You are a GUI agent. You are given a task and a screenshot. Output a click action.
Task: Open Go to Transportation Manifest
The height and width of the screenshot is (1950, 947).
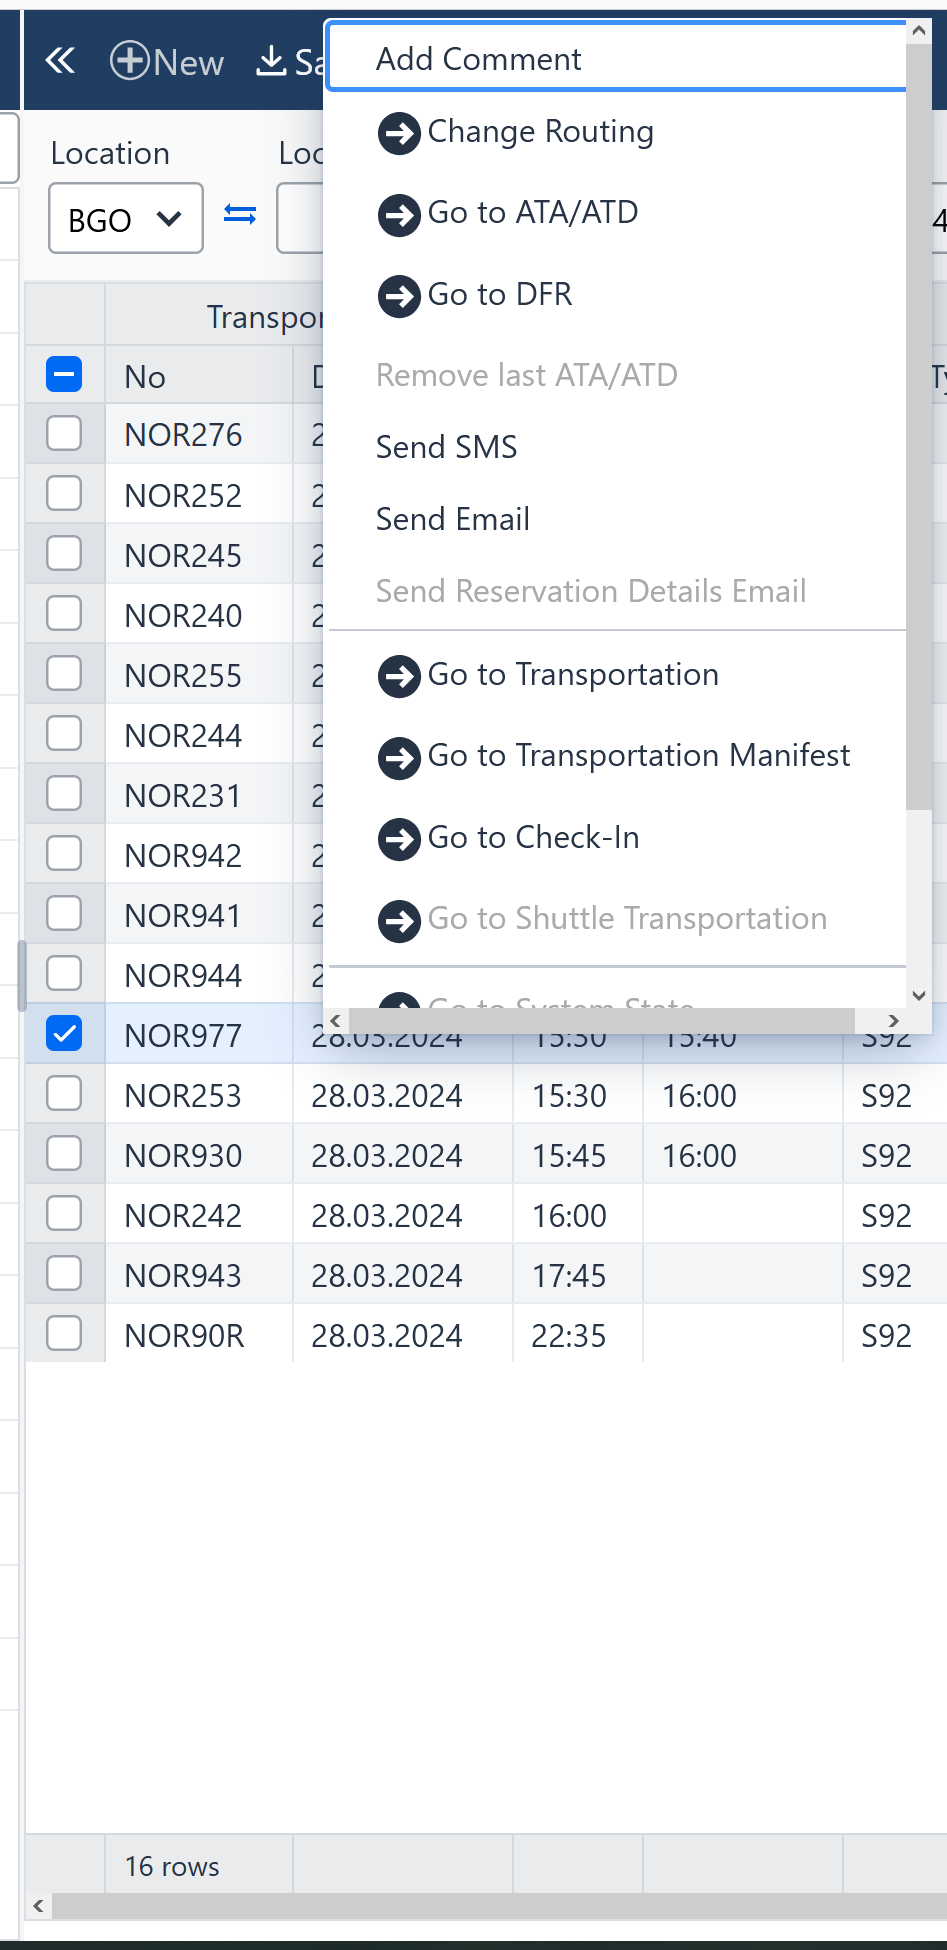point(638,756)
